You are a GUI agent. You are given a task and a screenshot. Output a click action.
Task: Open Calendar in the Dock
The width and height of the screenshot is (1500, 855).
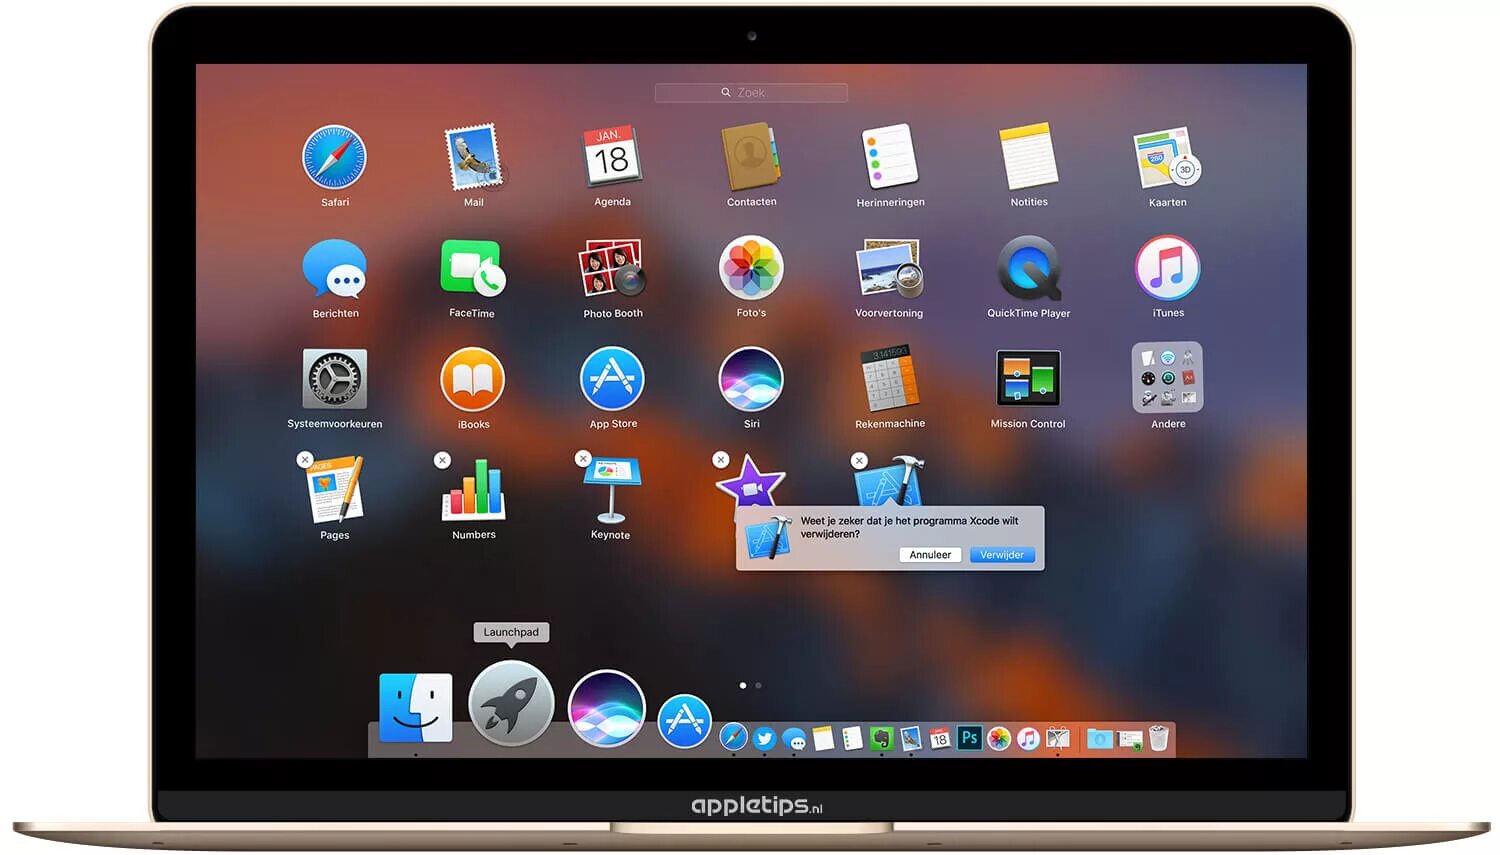click(x=940, y=739)
